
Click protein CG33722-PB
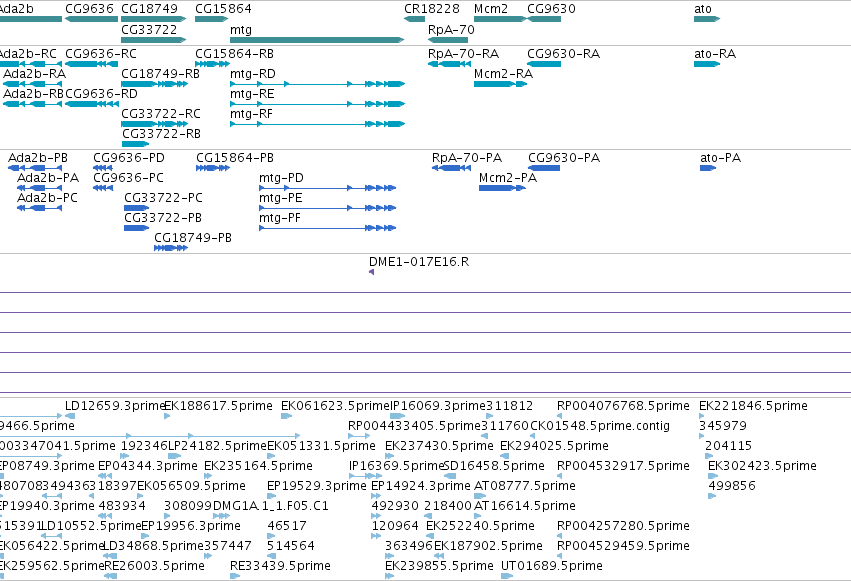pyautogui.click(x=136, y=228)
